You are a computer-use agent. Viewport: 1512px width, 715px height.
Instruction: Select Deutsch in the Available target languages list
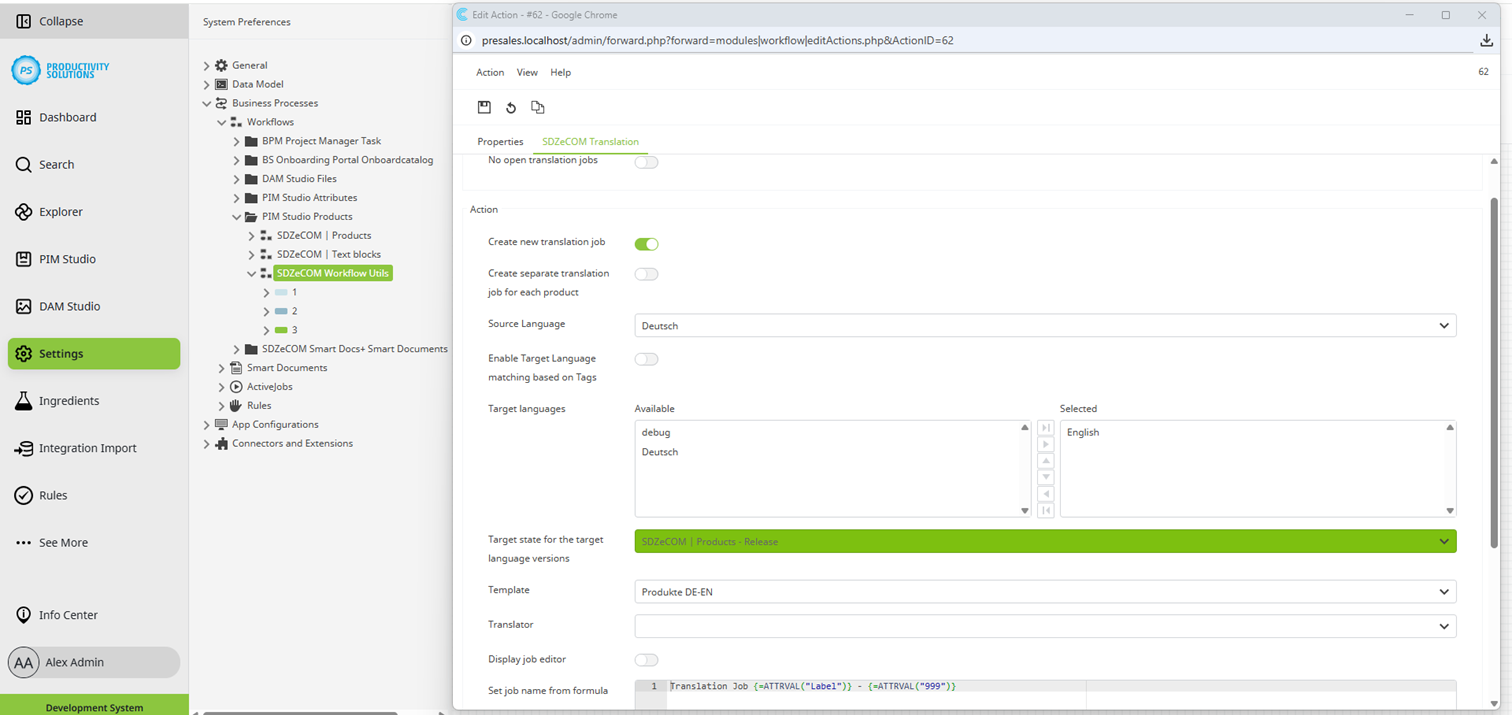click(659, 452)
